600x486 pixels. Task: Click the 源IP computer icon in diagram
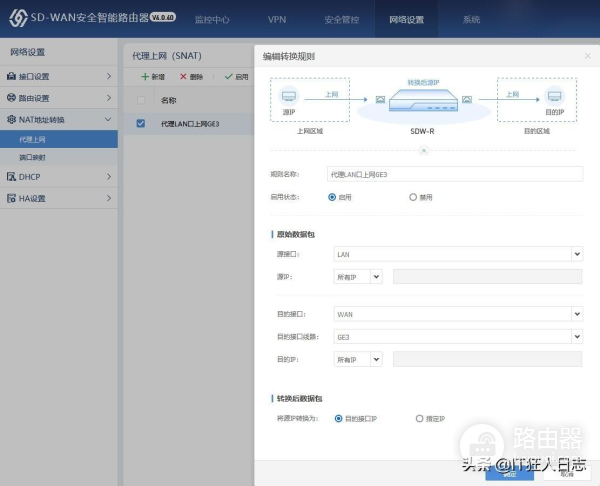pyautogui.click(x=289, y=96)
